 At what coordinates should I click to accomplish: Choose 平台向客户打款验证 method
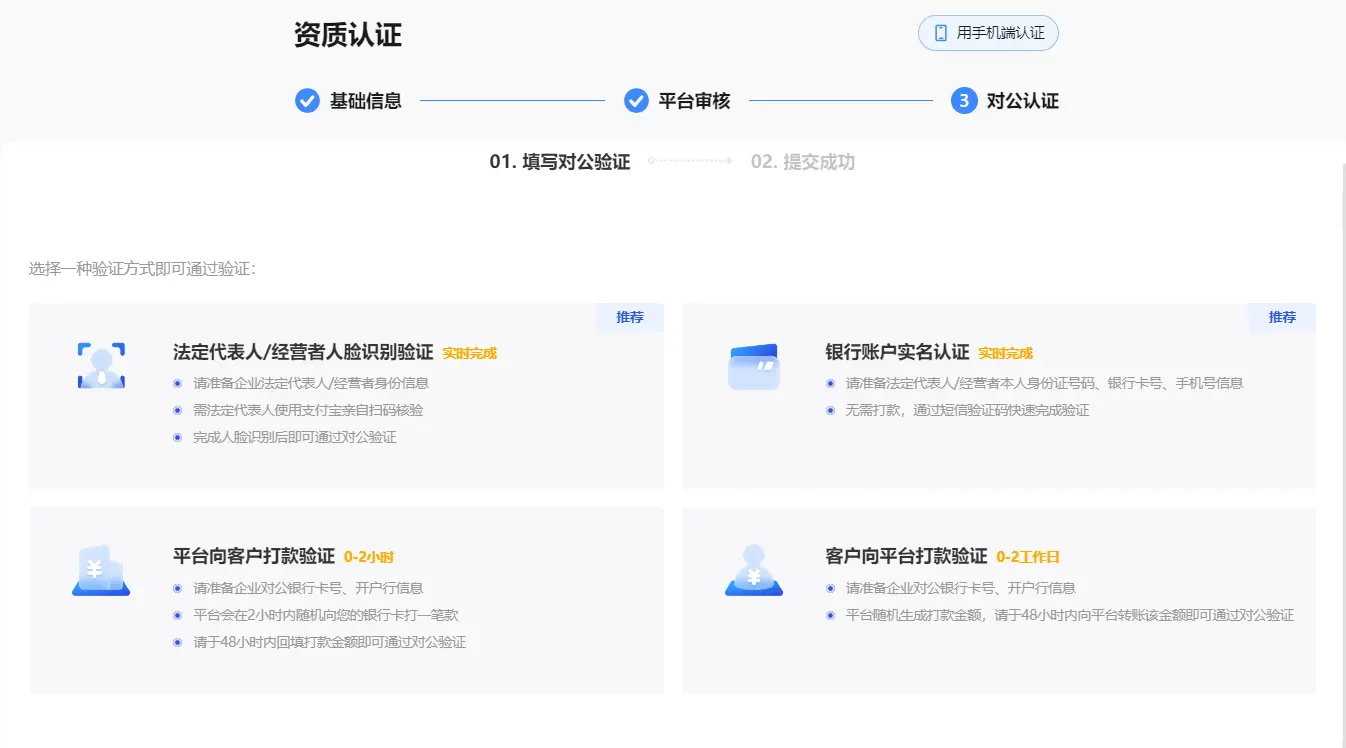click(254, 556)
